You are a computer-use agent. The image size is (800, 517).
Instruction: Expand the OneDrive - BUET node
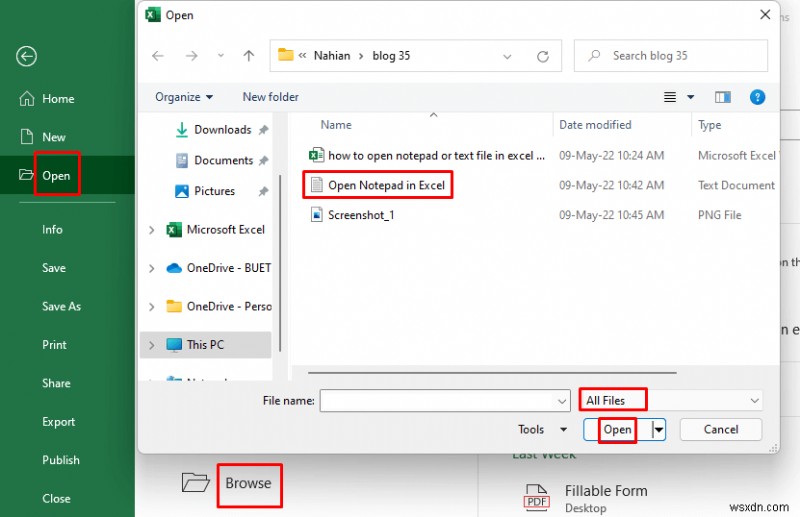pos(152,268)
